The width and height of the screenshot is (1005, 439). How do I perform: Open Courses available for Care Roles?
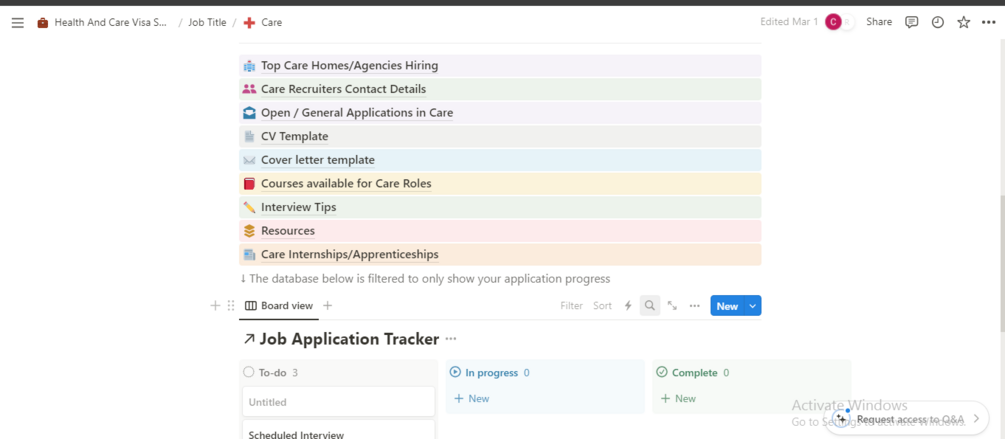[x=346, y=184]
